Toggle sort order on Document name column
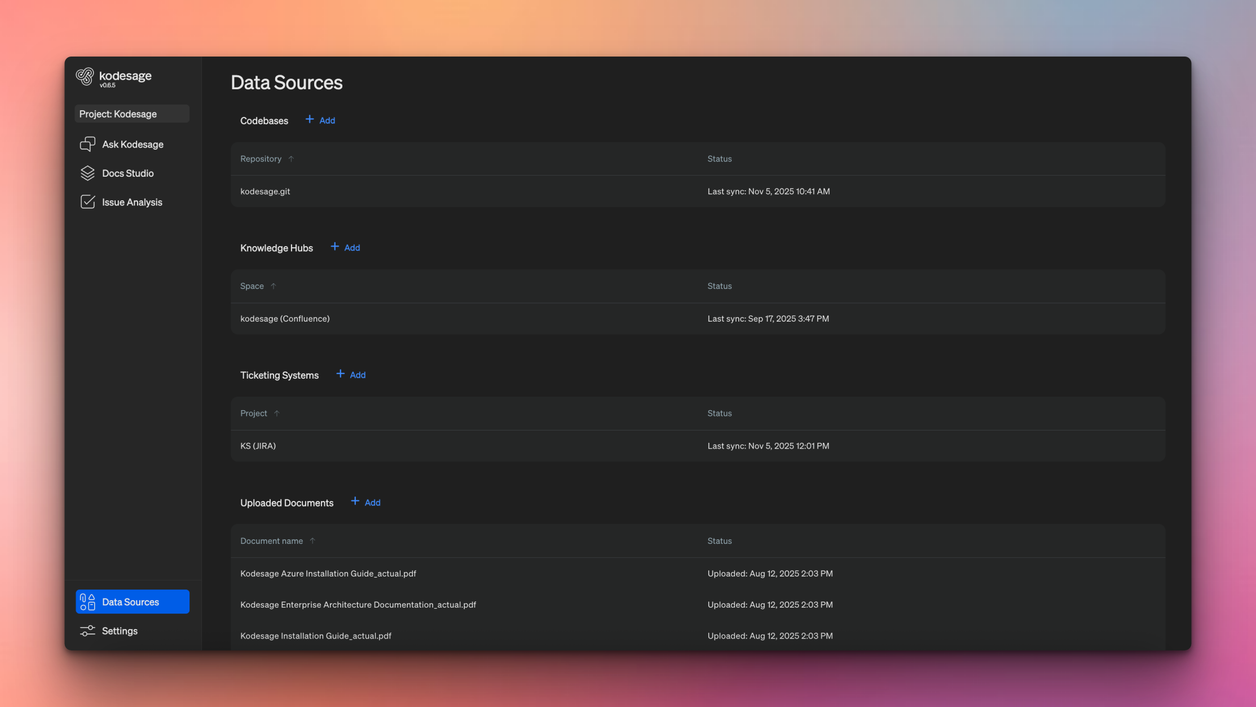The width and height of the screenshot is (1256, 707). (311, 540)
